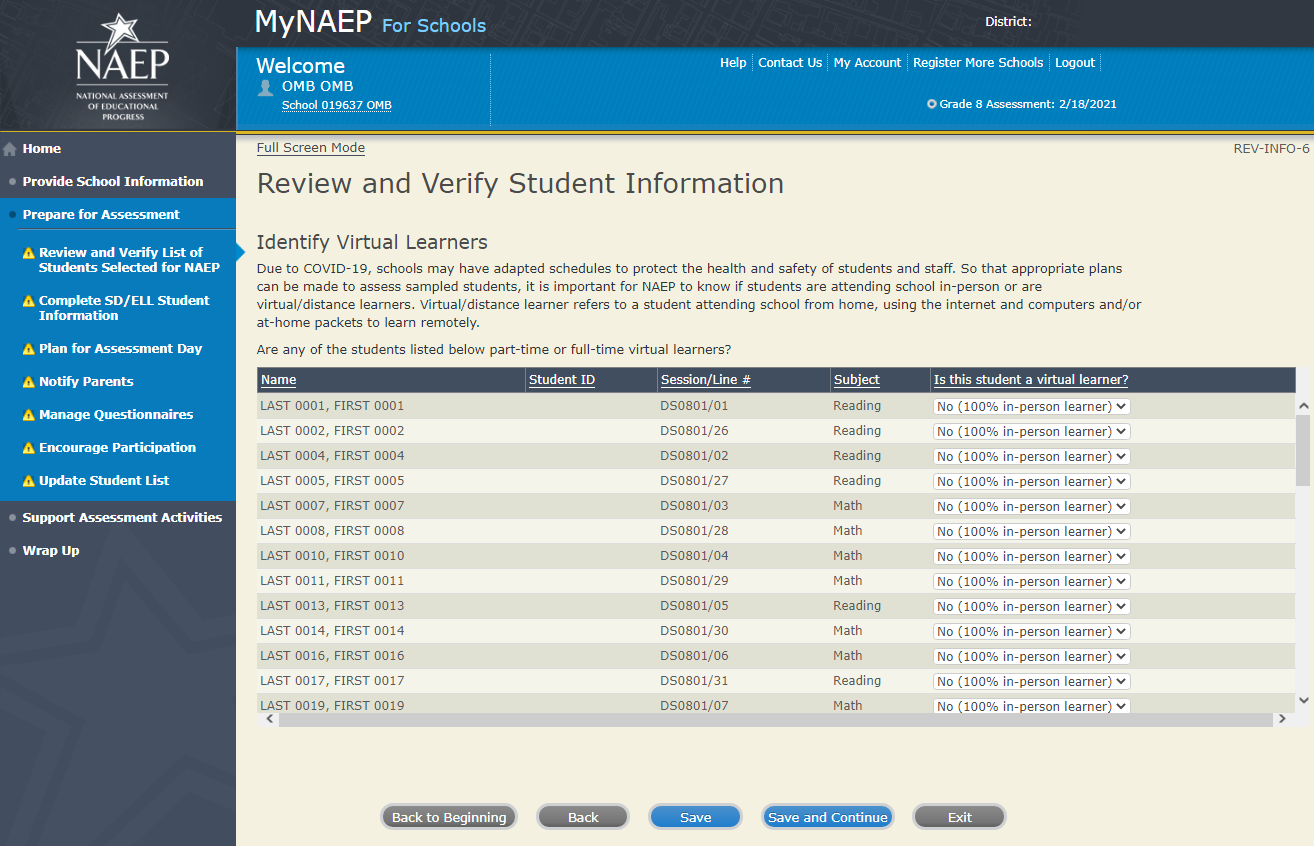Click warning icon beside Notify Parents

pos(29,382)
